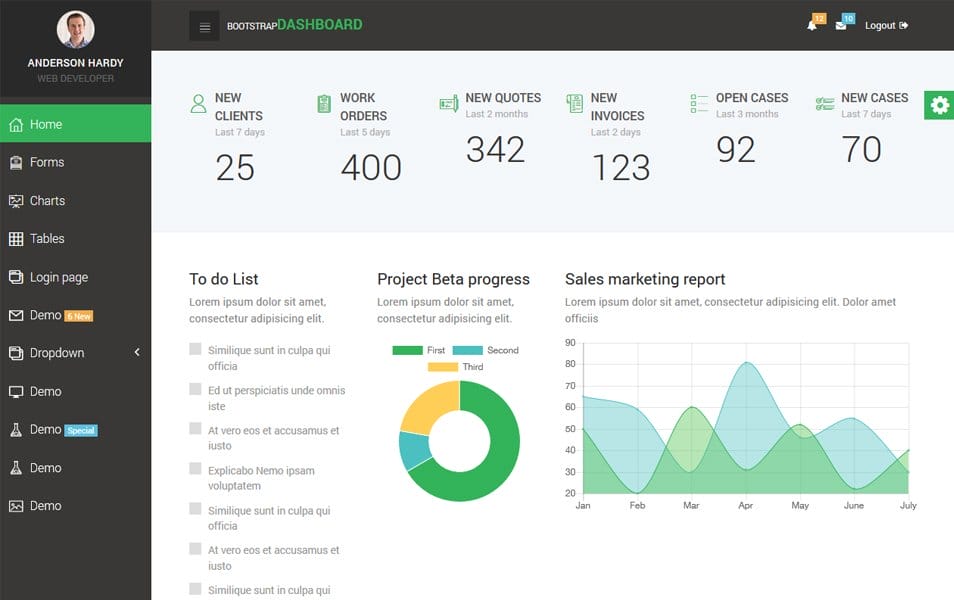Expand the Dropdown sidebar section chevron
Viewport: 954px width, 600px height.
(x=136, y=352)
